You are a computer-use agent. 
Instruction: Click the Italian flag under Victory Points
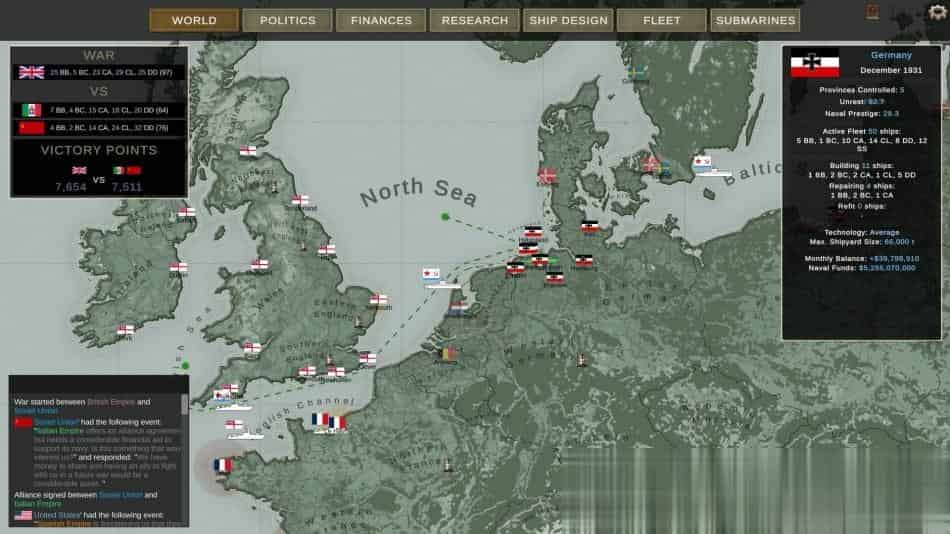click(x=119, y=171)
